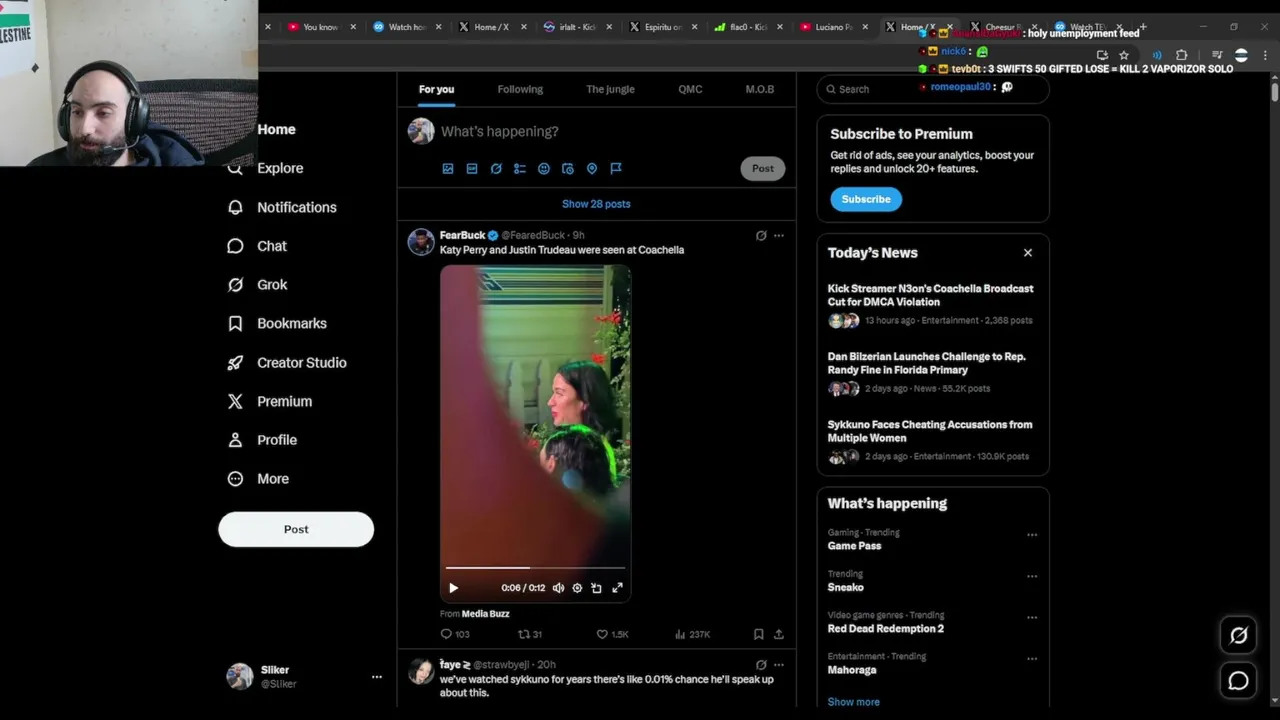The height and width of the screenshot is (720, 1280).
Task: Select the For you timeline tab
Action: (436, 89)
